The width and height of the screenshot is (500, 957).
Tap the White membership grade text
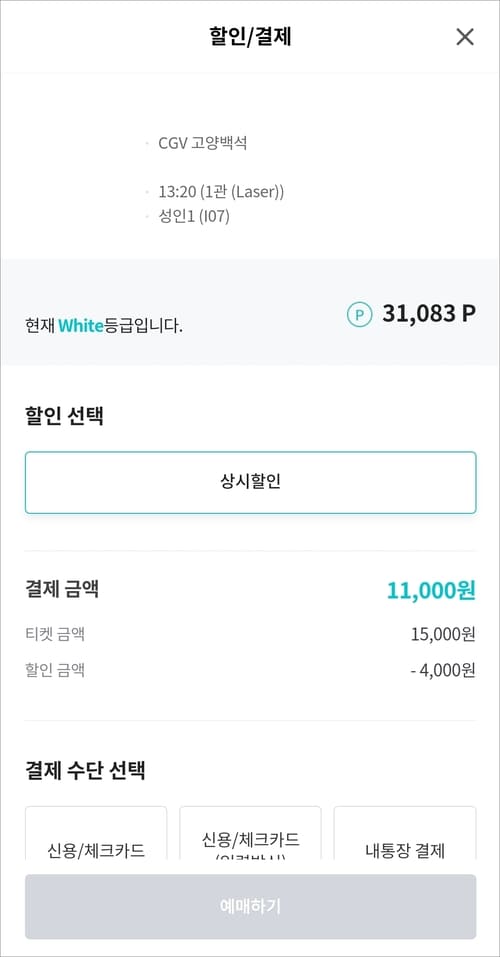[x=81, y=326]
